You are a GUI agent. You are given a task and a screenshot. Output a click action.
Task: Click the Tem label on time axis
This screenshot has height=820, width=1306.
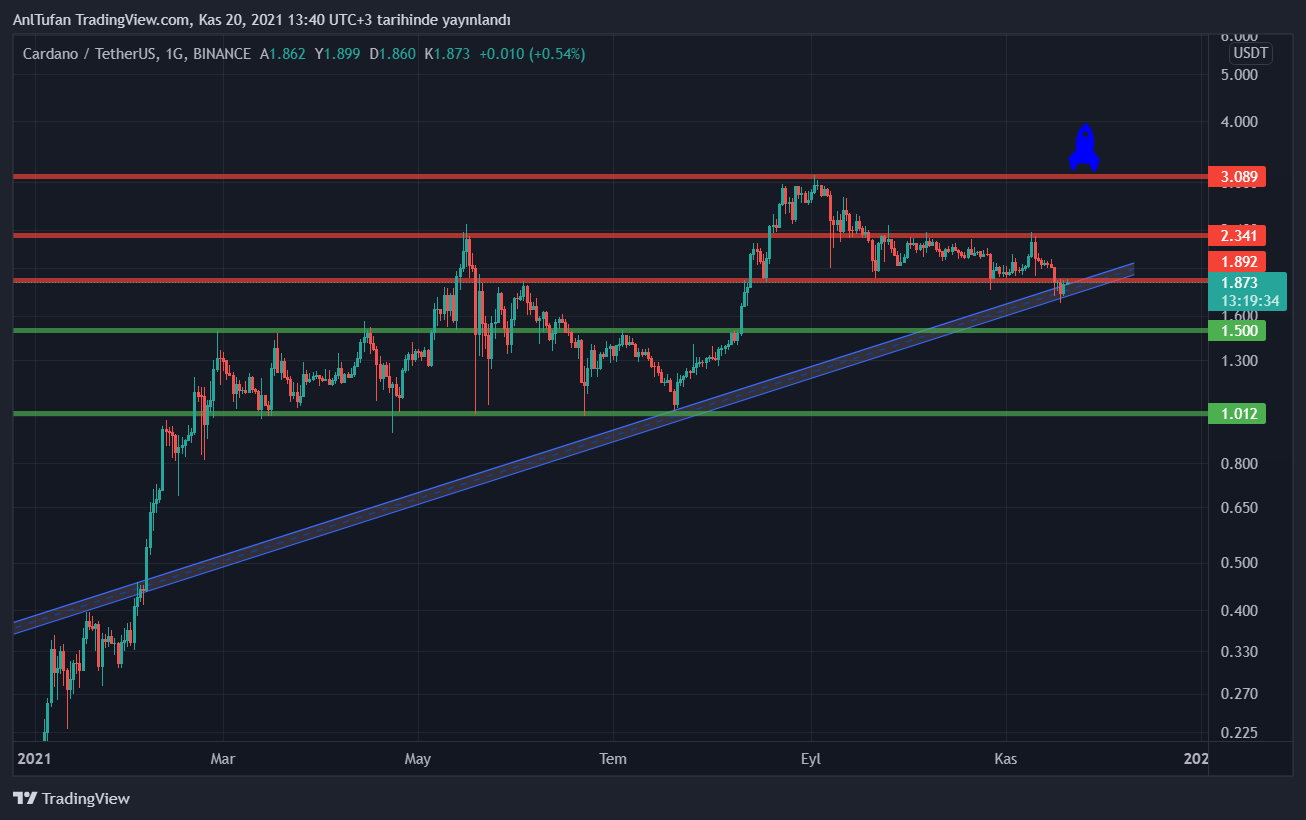612,759
